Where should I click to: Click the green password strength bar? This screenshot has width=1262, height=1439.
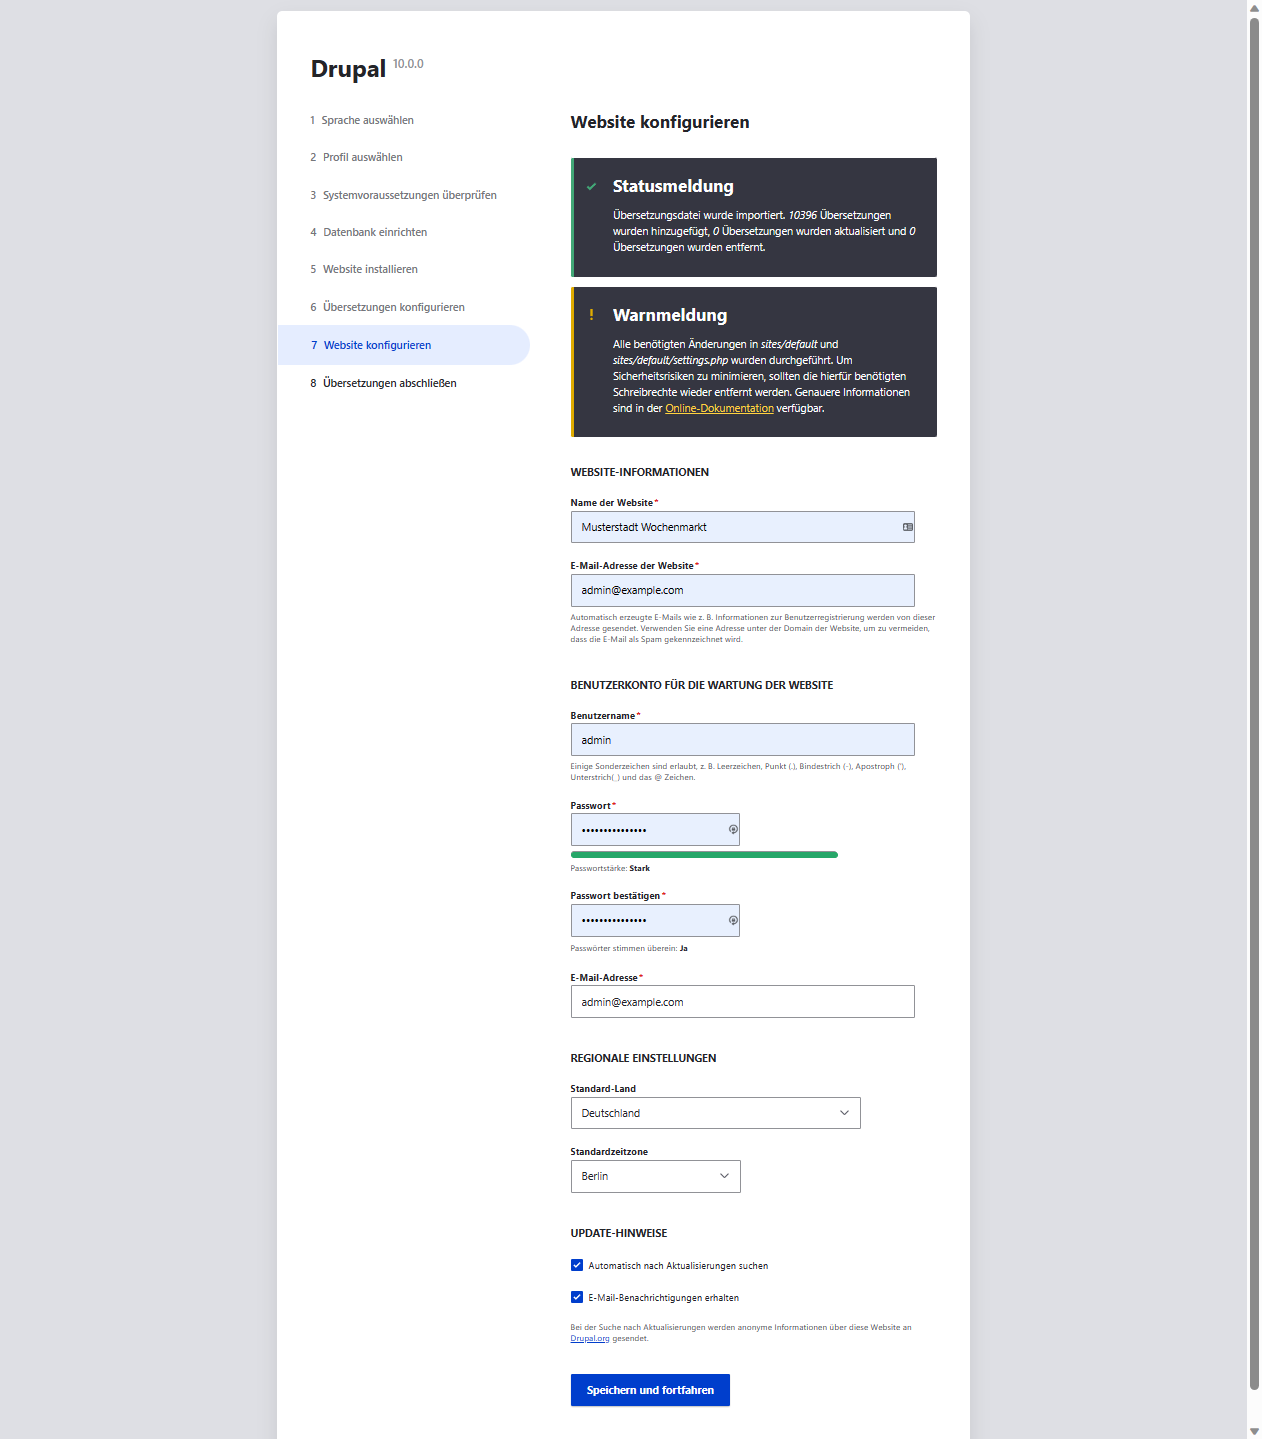pyautogui.click(x=704, y=855)
